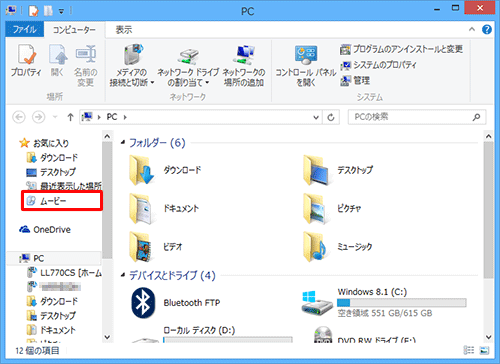Click 最近表示した場所 in Favorites
Screen dimensions: 500x364
(x=64, y=186)
